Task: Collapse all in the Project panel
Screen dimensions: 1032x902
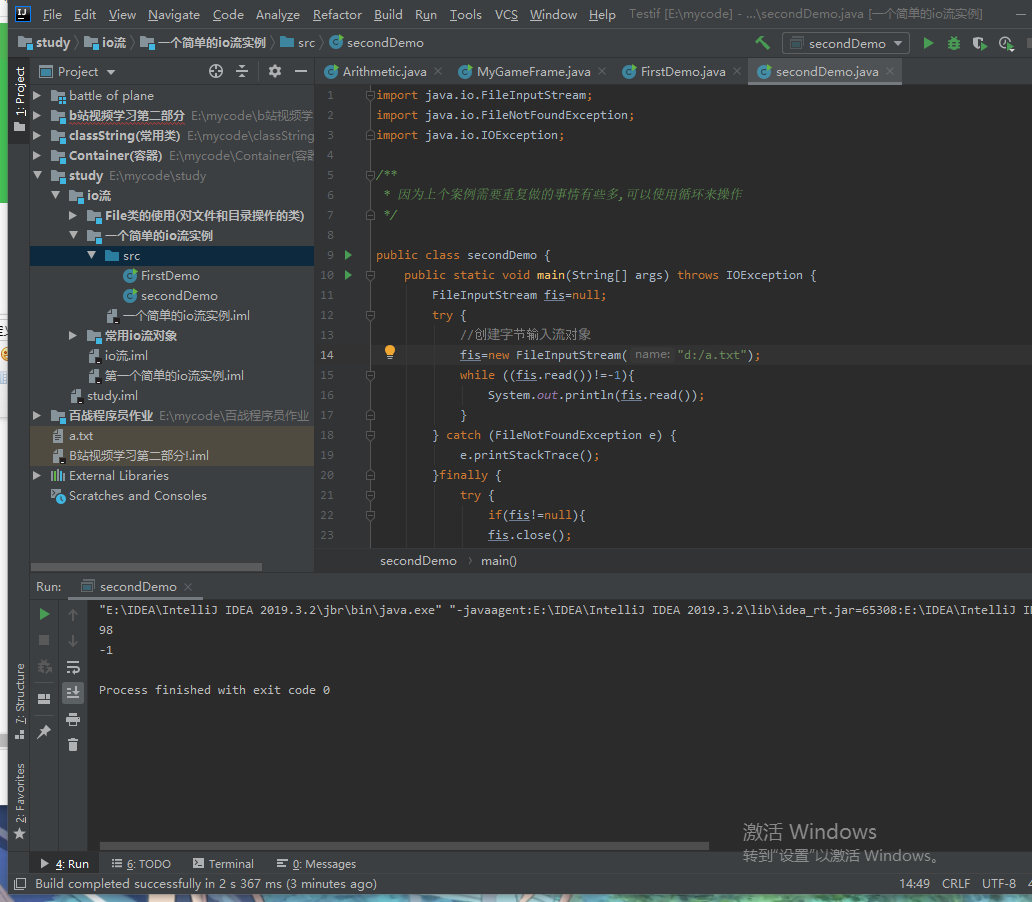Action: pyautogui.click(x=242, y=71)
